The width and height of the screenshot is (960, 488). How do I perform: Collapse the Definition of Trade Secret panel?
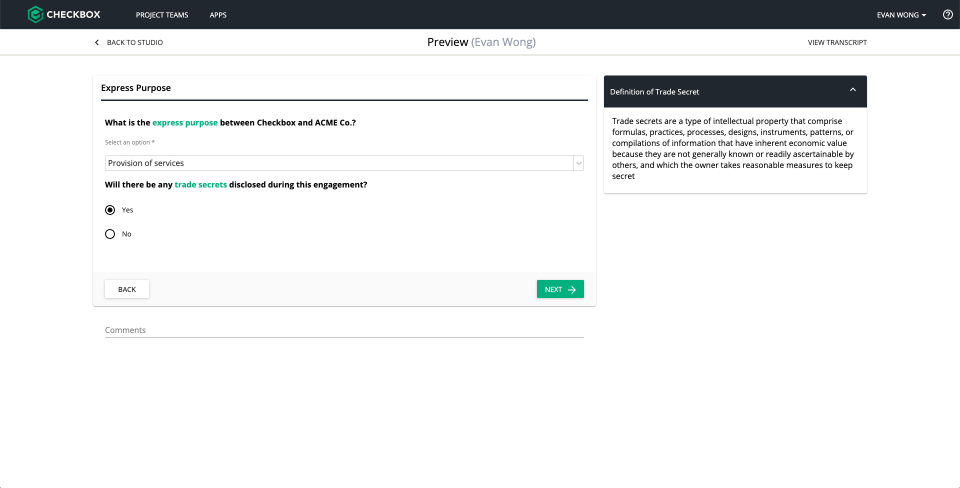pyautogui.click(x=853, y=90)
